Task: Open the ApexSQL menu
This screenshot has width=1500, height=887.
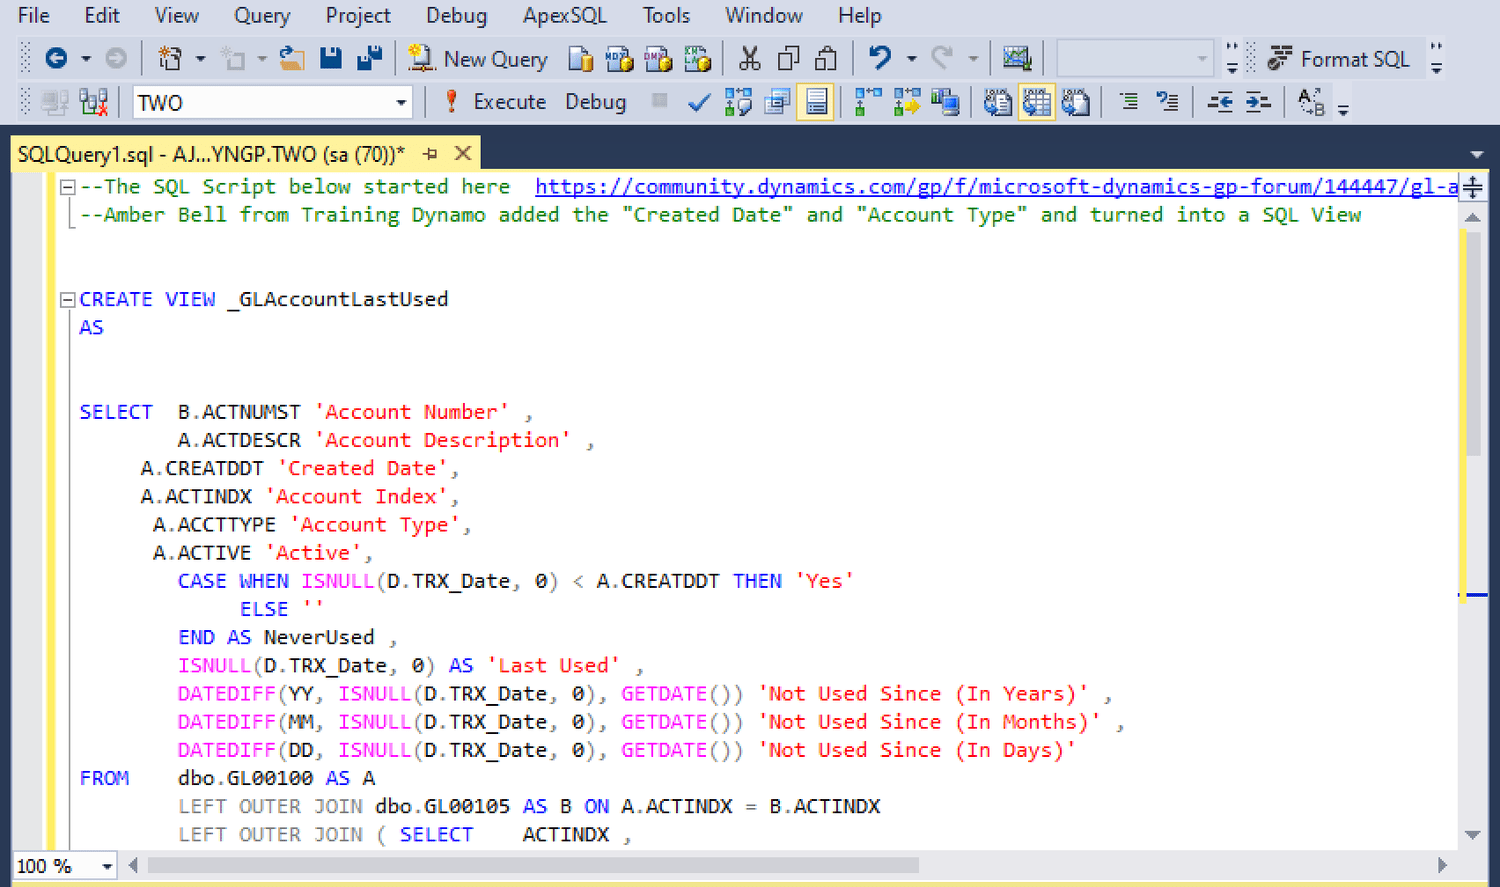Action: pyautogui.click(x=565, y=15)
